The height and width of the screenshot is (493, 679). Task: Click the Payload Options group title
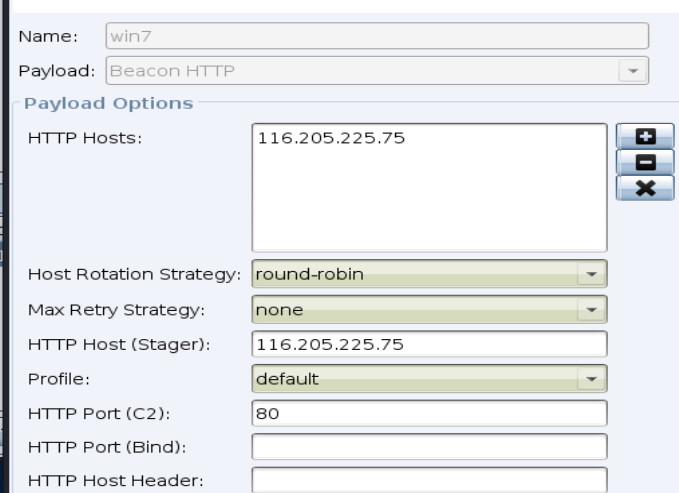click(x=108, y=104)
